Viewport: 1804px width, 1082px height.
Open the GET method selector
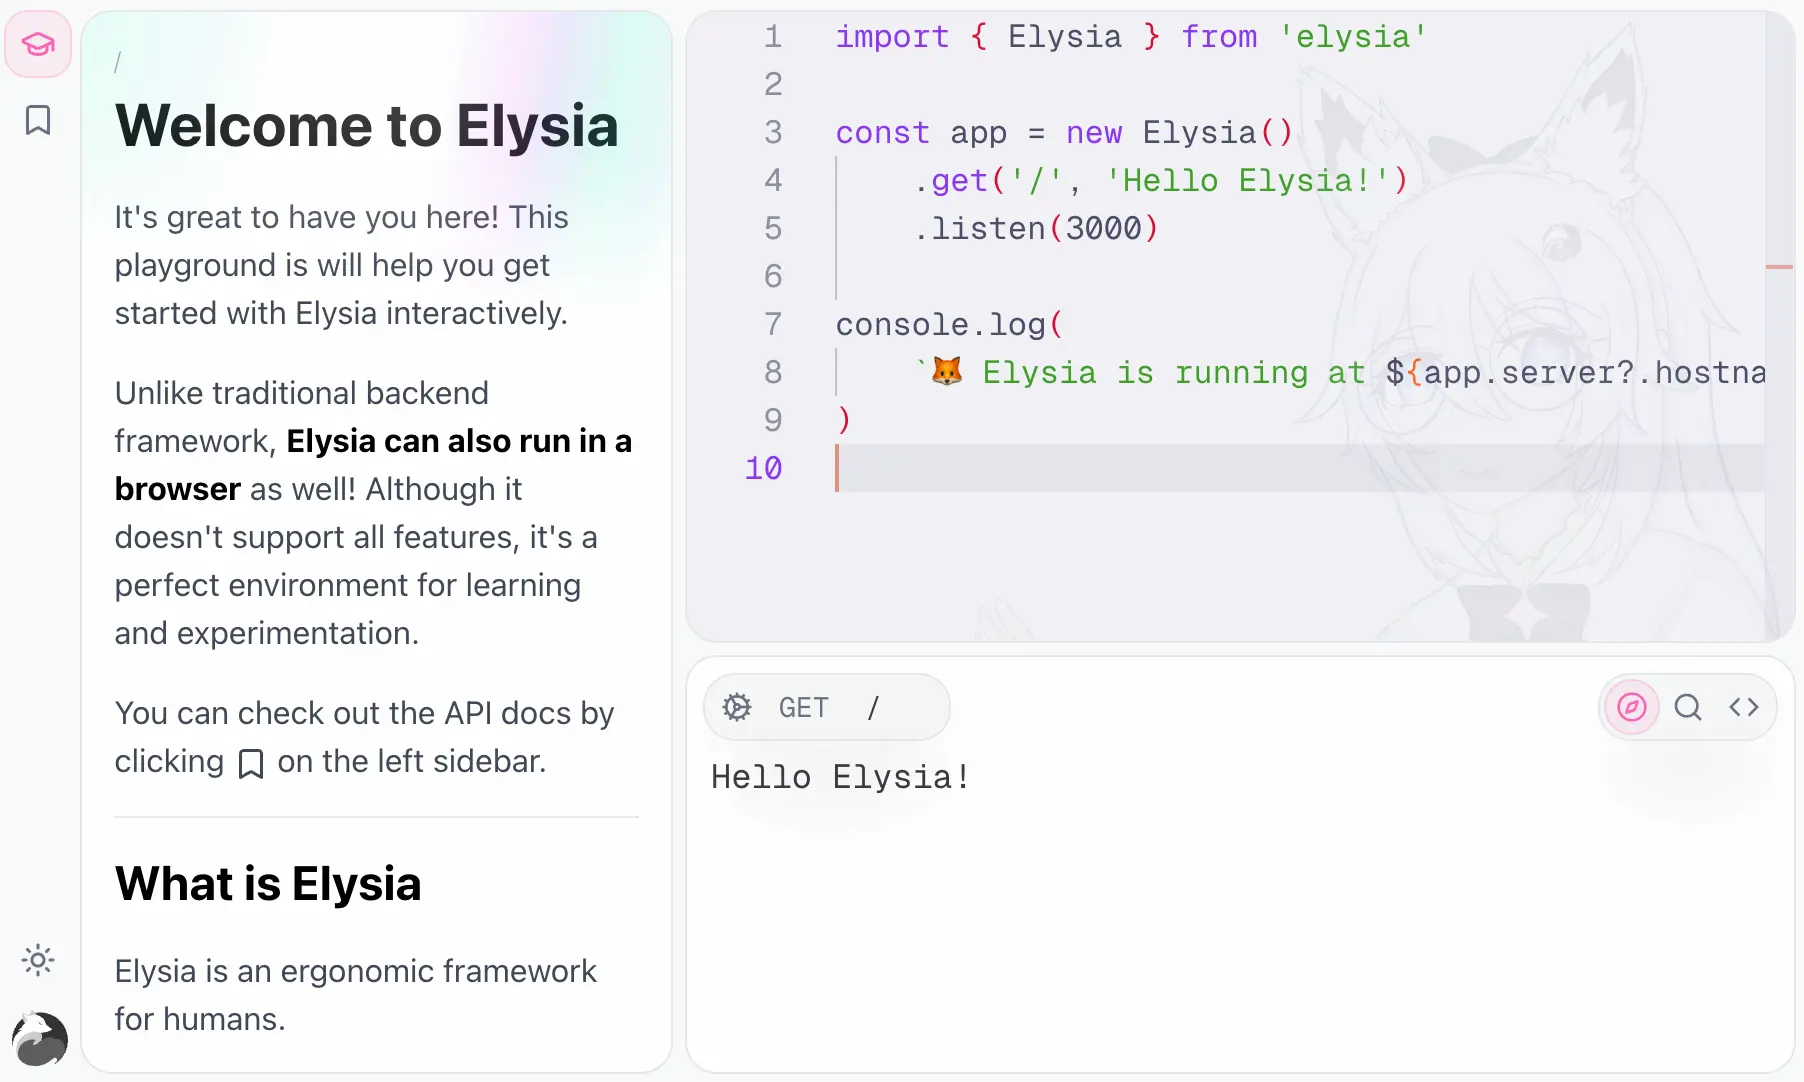803,708
